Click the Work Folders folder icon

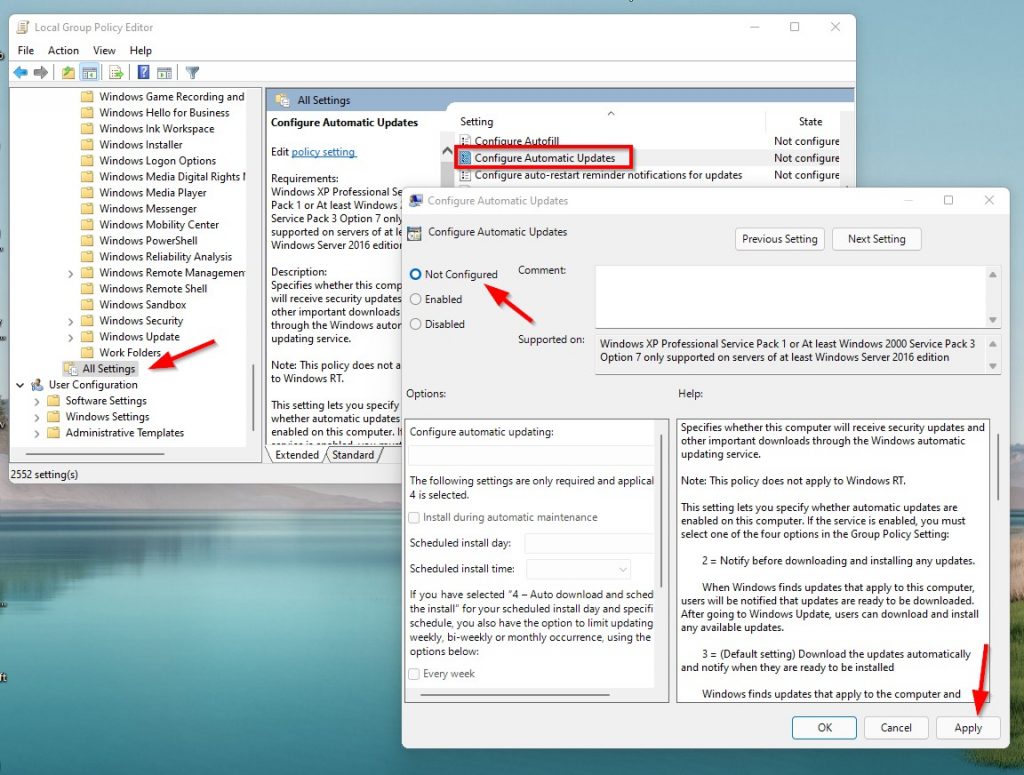pyautogui.click(x=87, y=353)
